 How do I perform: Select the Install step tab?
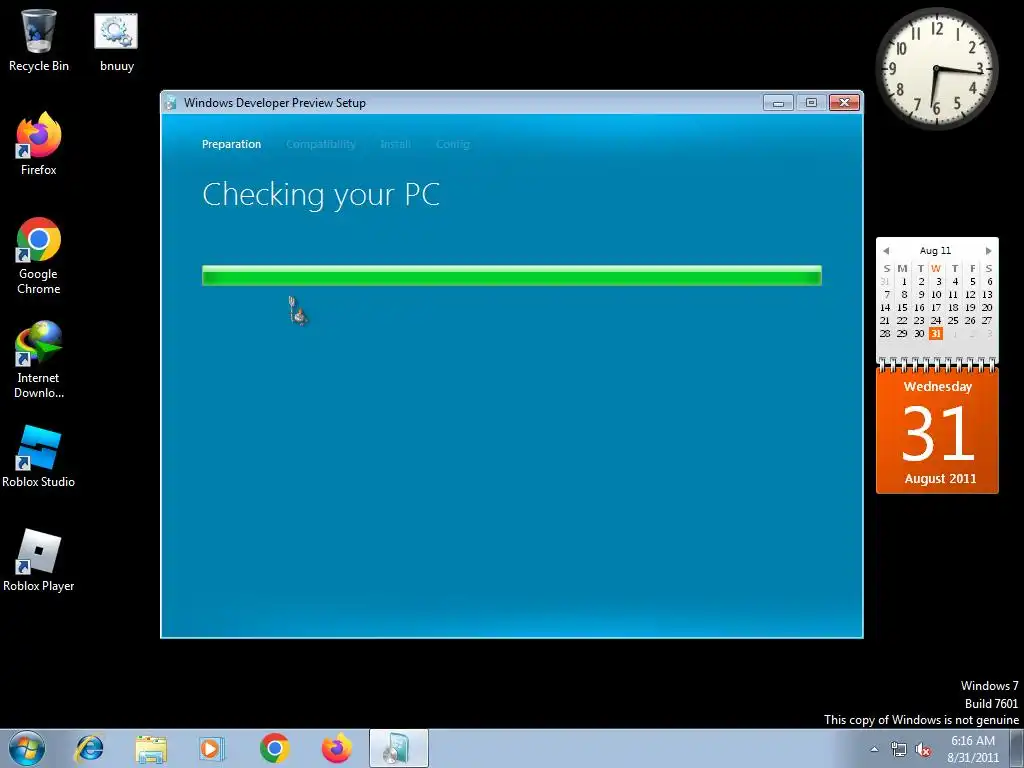[396, 144]
